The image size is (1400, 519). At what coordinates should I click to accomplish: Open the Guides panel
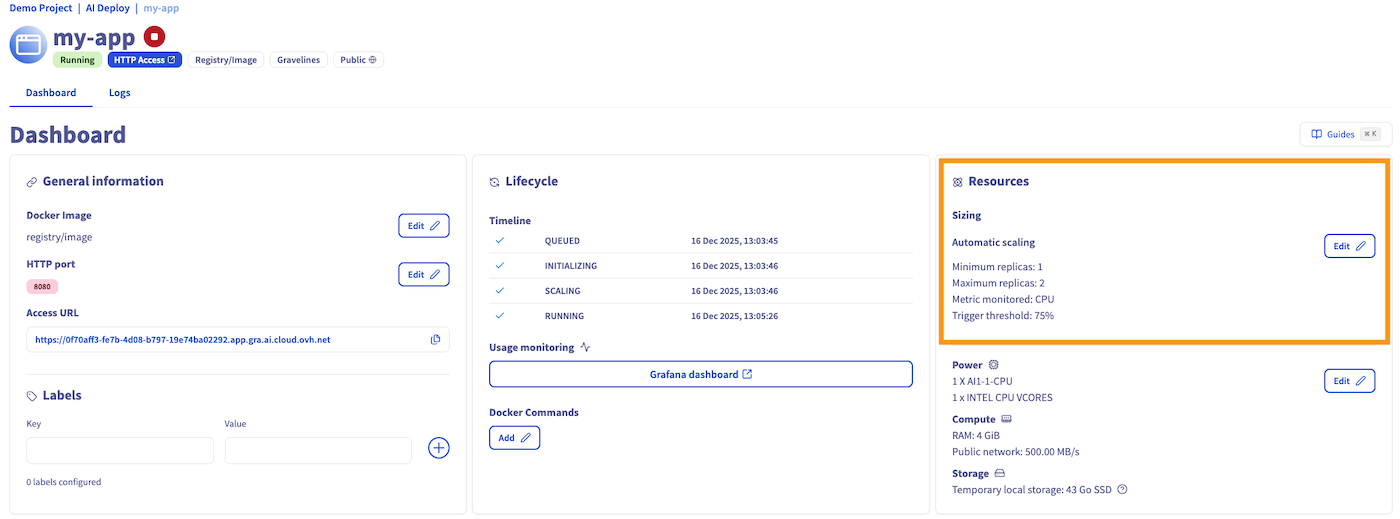tap(1344, 134)
